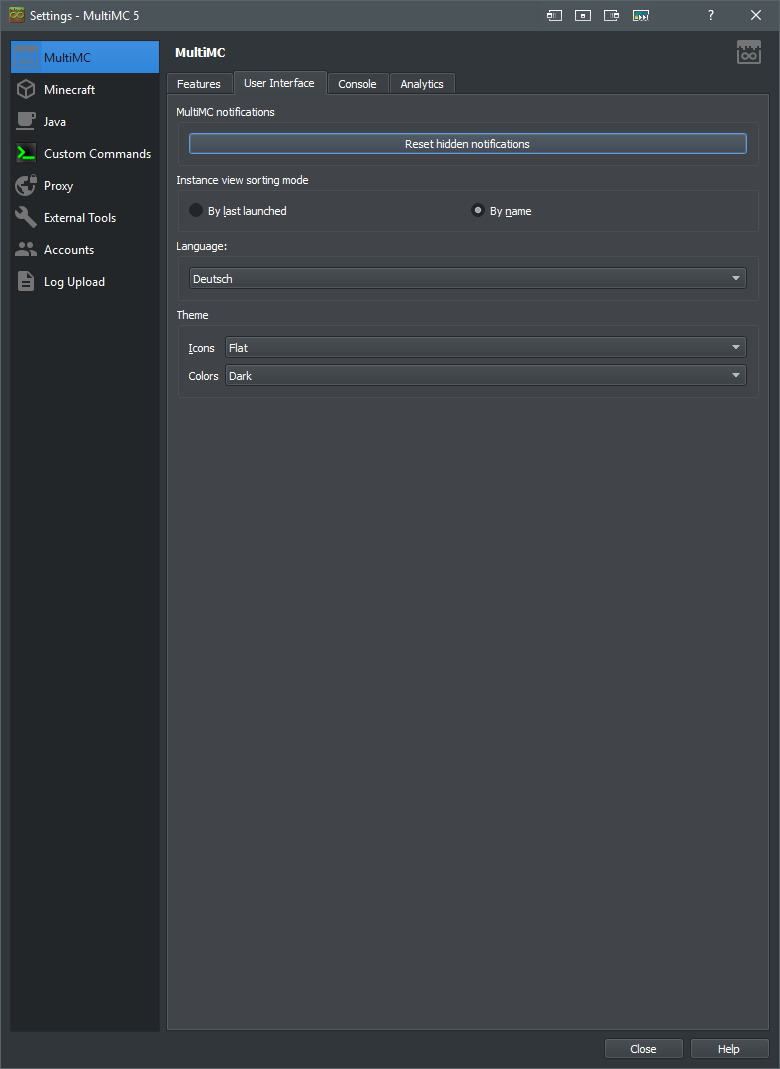The height and width of the screenshot is (1069, 780).
Task: Enable sorting instances by name
Action: (x=477, y=210)
